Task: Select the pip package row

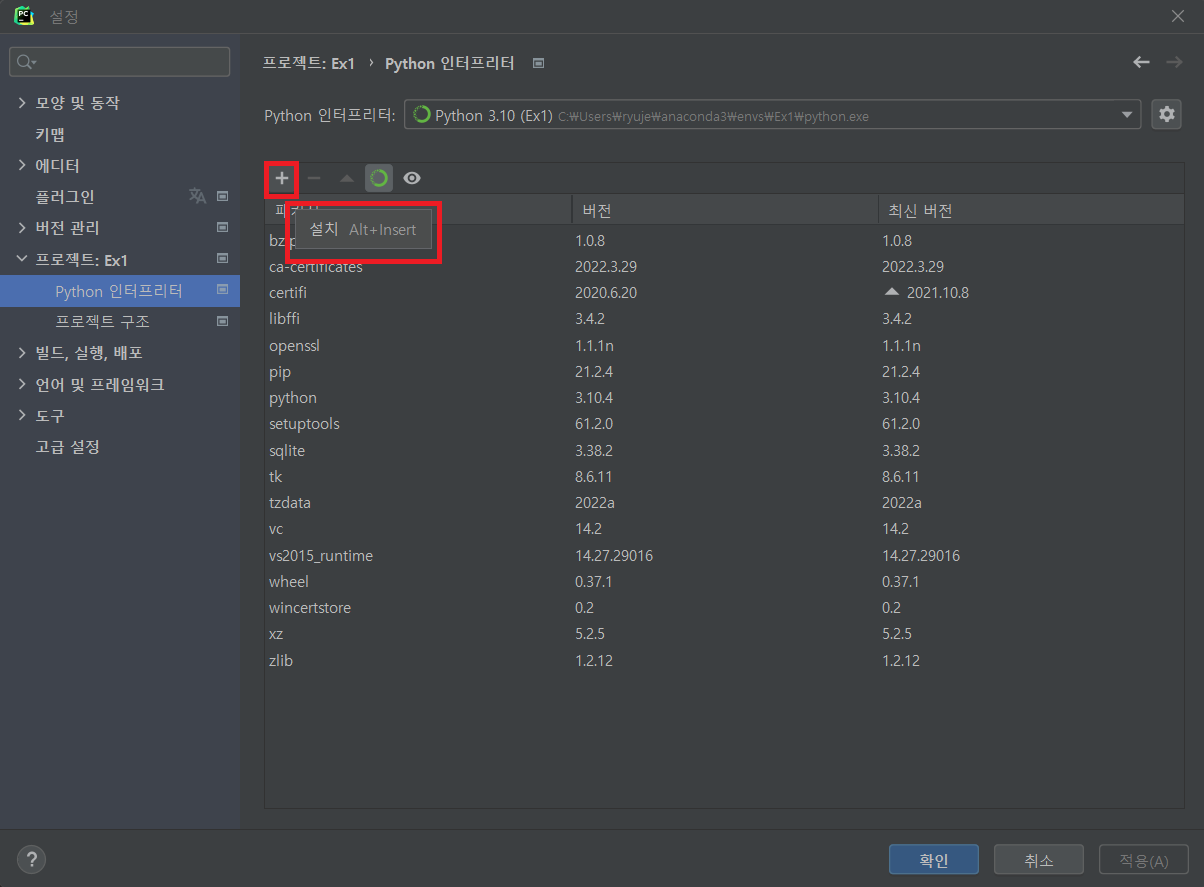Action: (x=724, y=371)
